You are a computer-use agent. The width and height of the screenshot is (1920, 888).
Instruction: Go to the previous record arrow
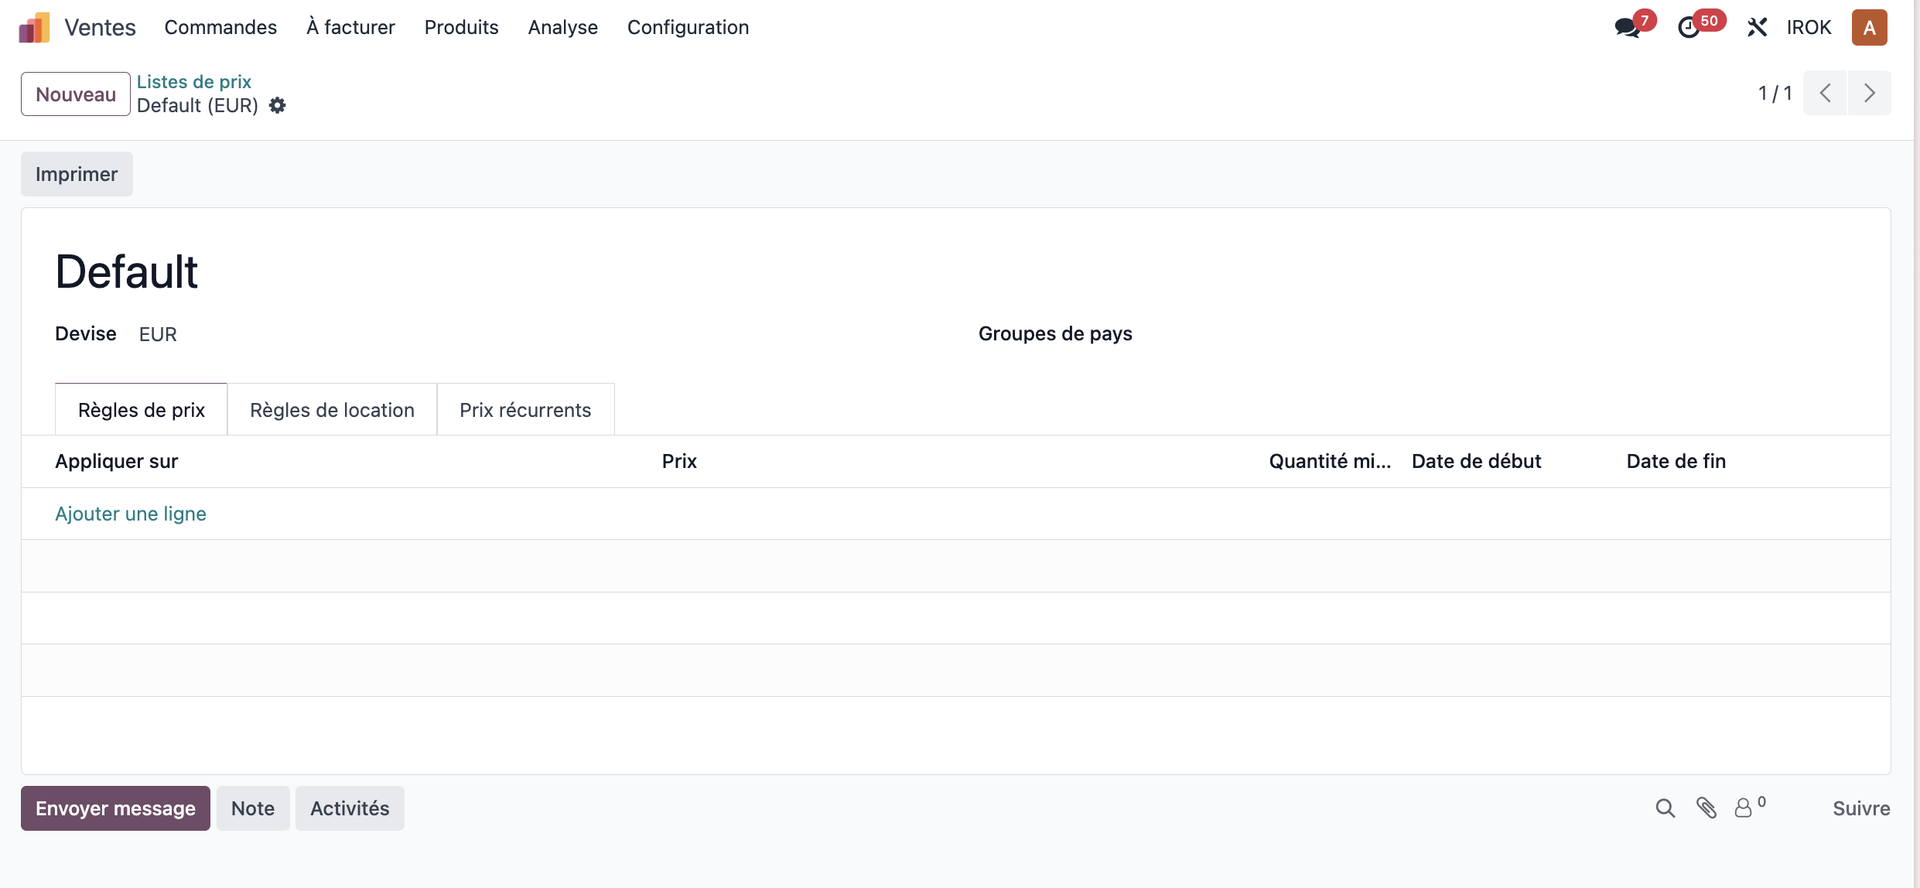pos(1825,93)
